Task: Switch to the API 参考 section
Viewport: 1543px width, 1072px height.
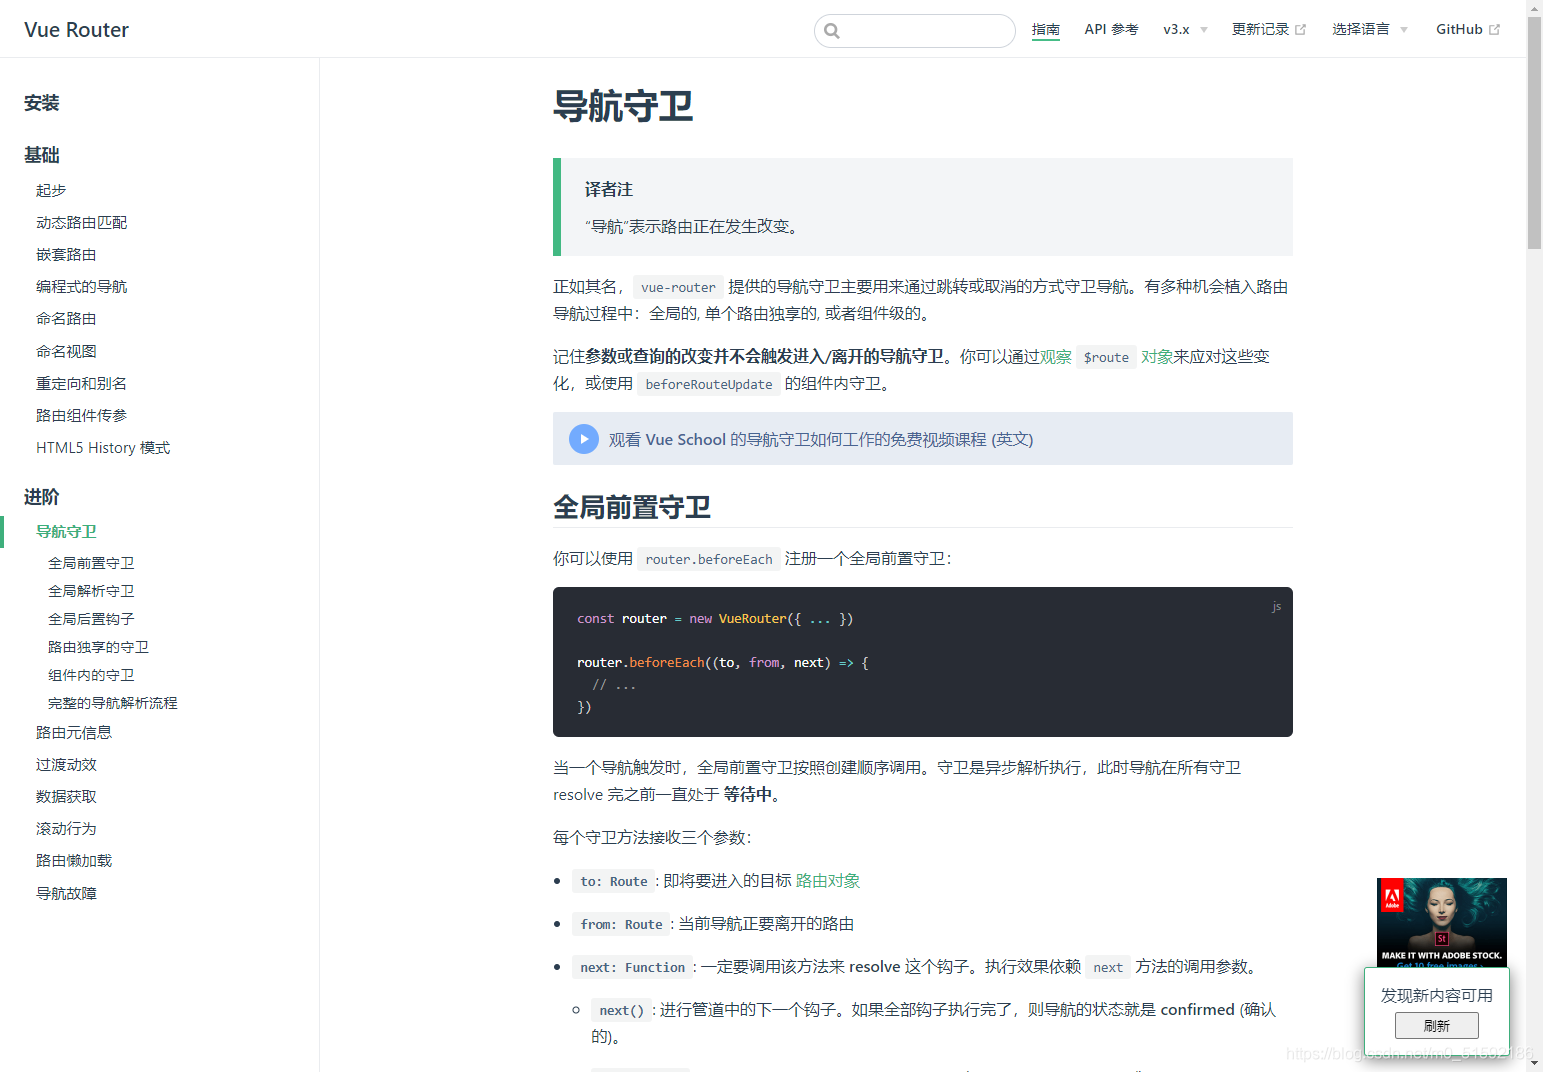Action: (1111, 29)
